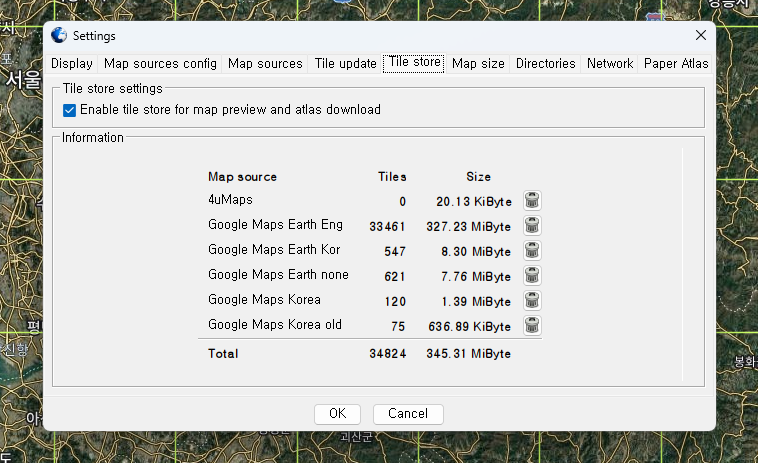Delete 4uMaps tile store via trash icon
758x463 pixels.
pos(532,201)
